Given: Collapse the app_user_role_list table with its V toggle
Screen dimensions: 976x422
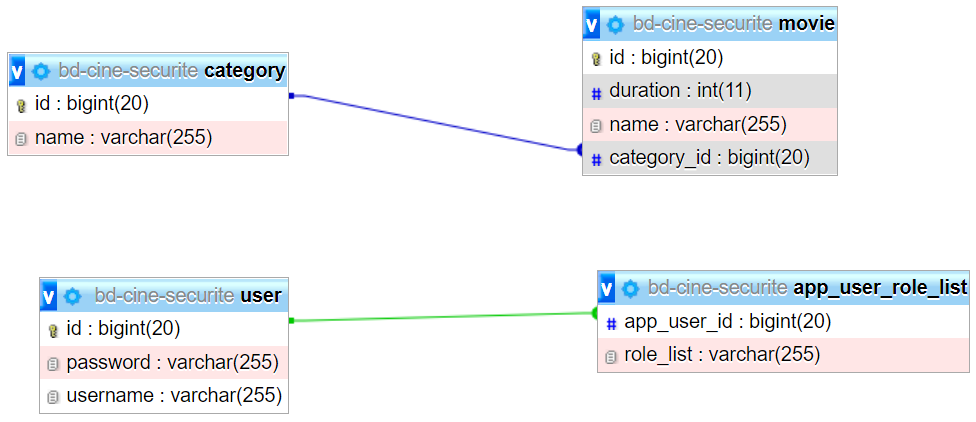Looking at the screenshot, I should click(x=607, y=288).
